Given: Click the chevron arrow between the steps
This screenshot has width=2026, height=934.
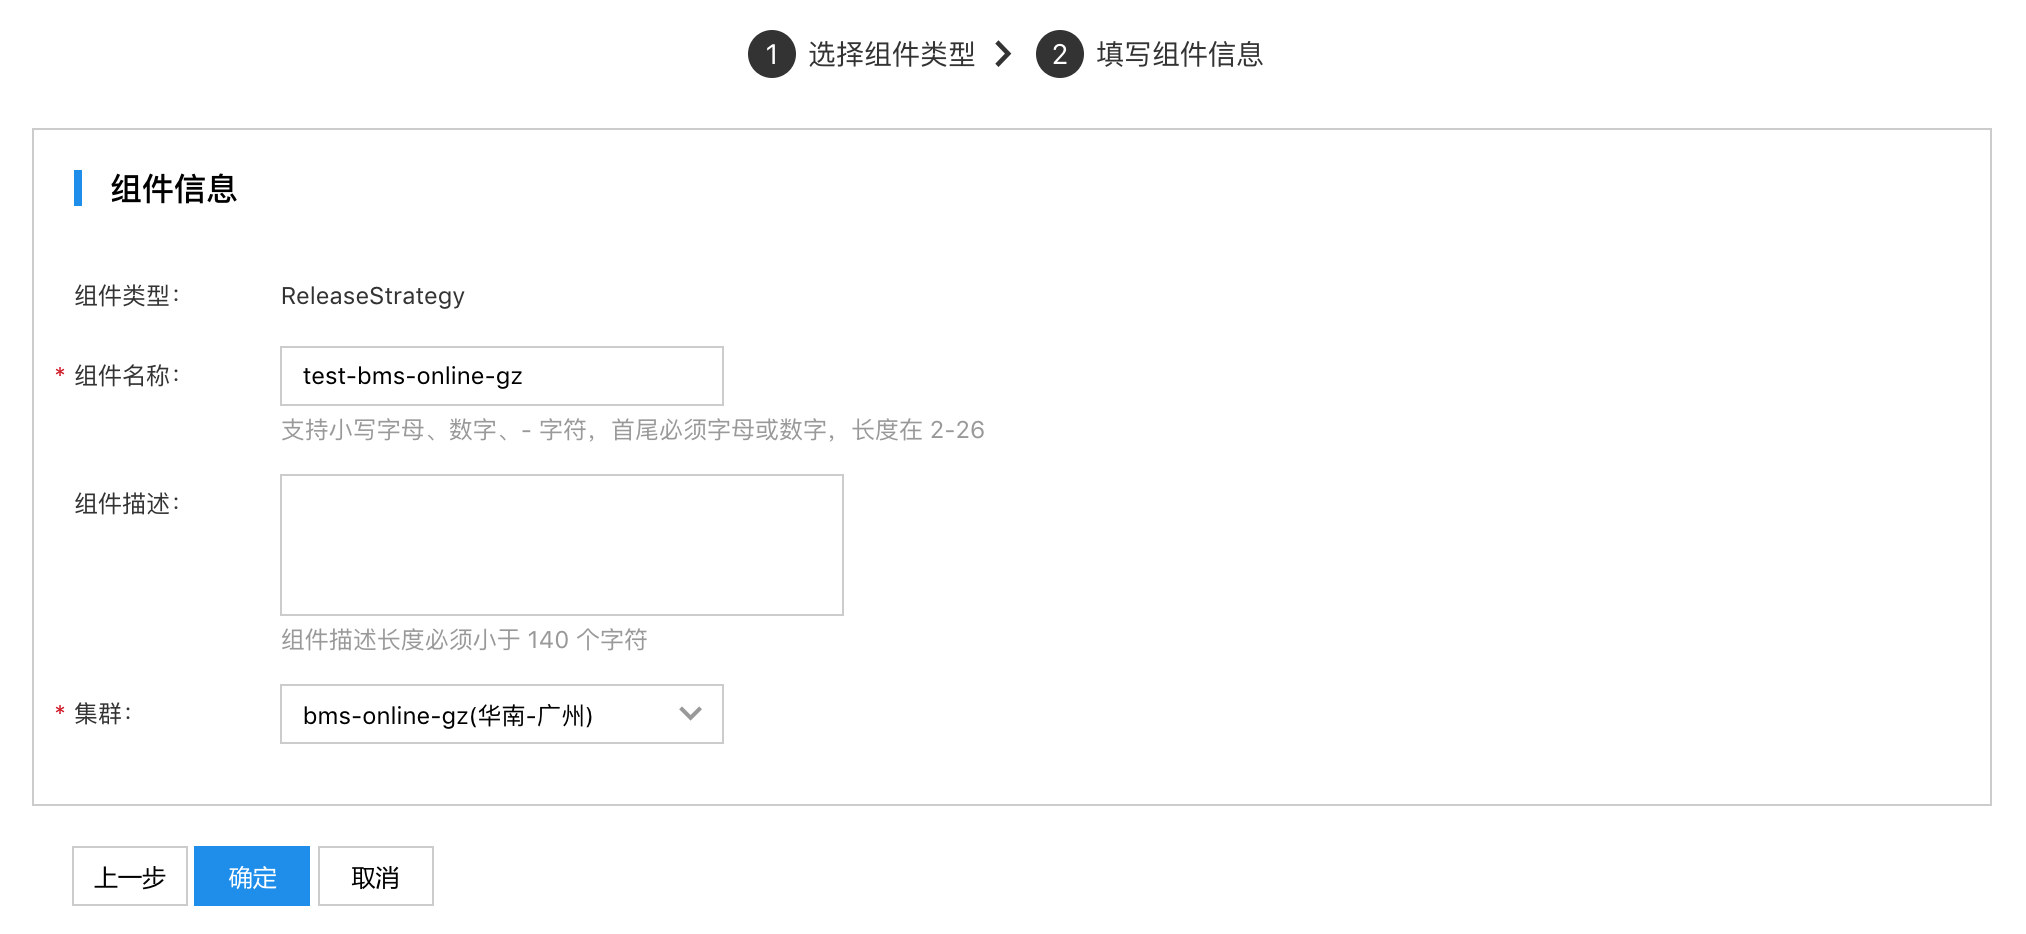Looking at the screenshot, I should coord(1003,54).
